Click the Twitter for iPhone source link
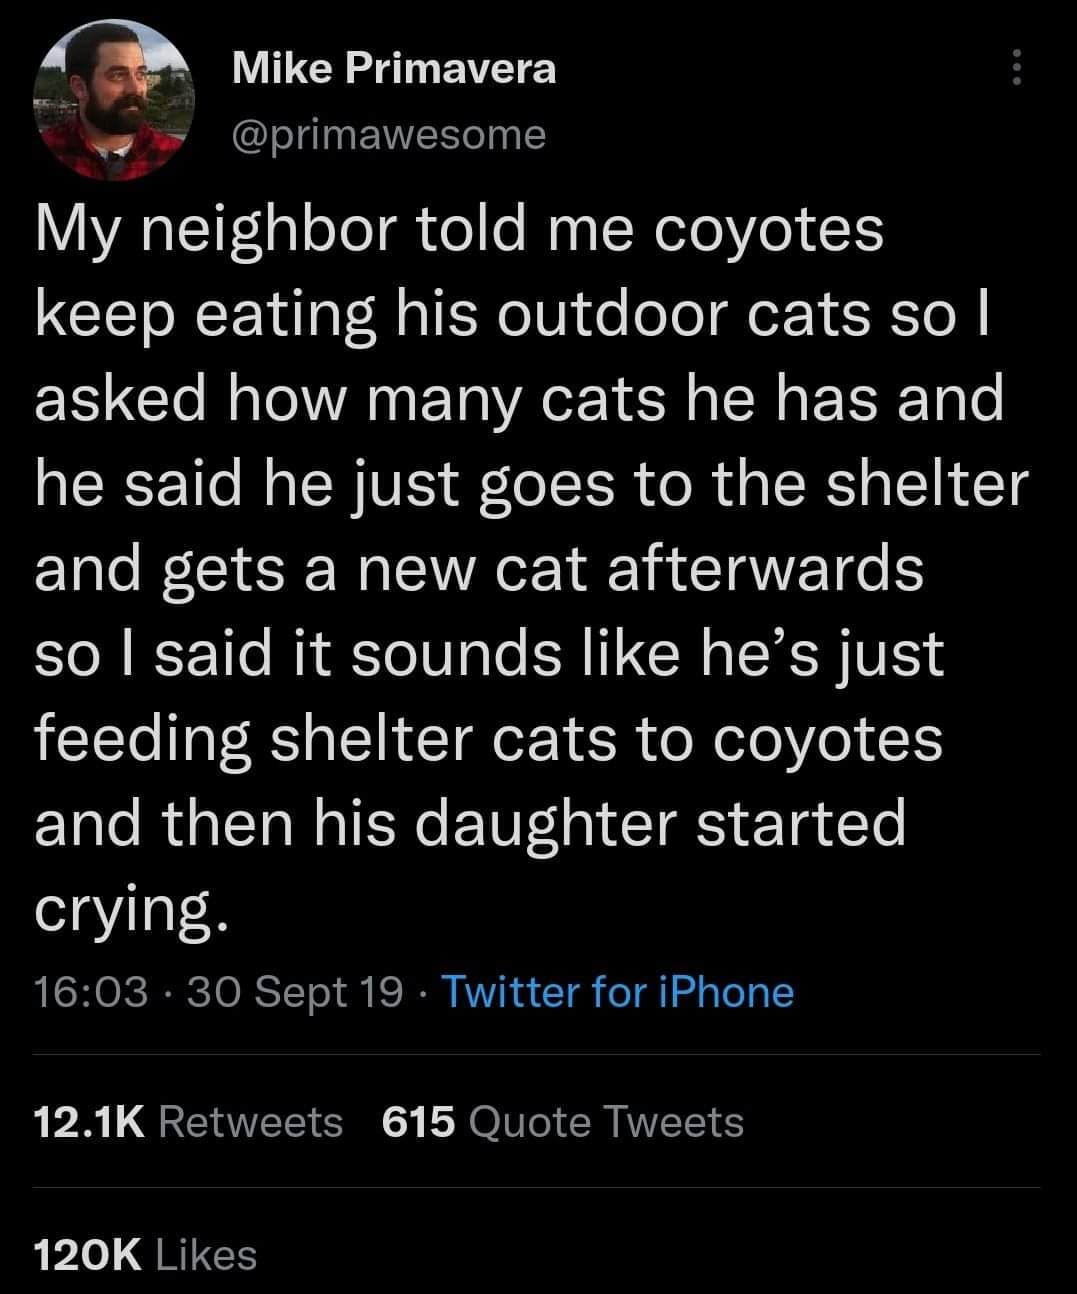 (x=617, y=992)
